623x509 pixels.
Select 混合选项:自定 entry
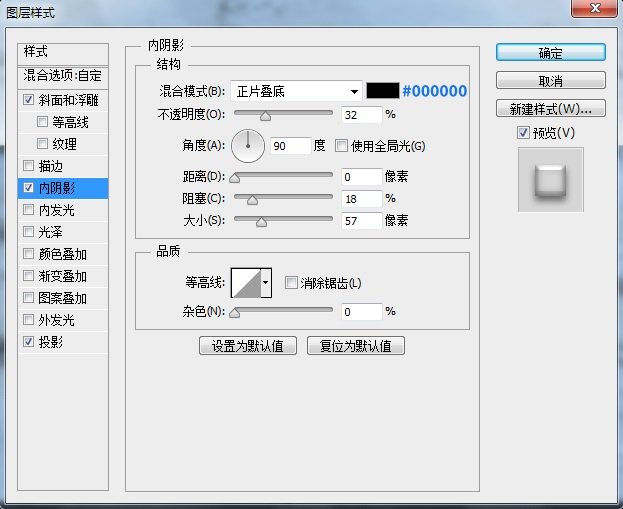pyautogui.click(x=63, y=76)
